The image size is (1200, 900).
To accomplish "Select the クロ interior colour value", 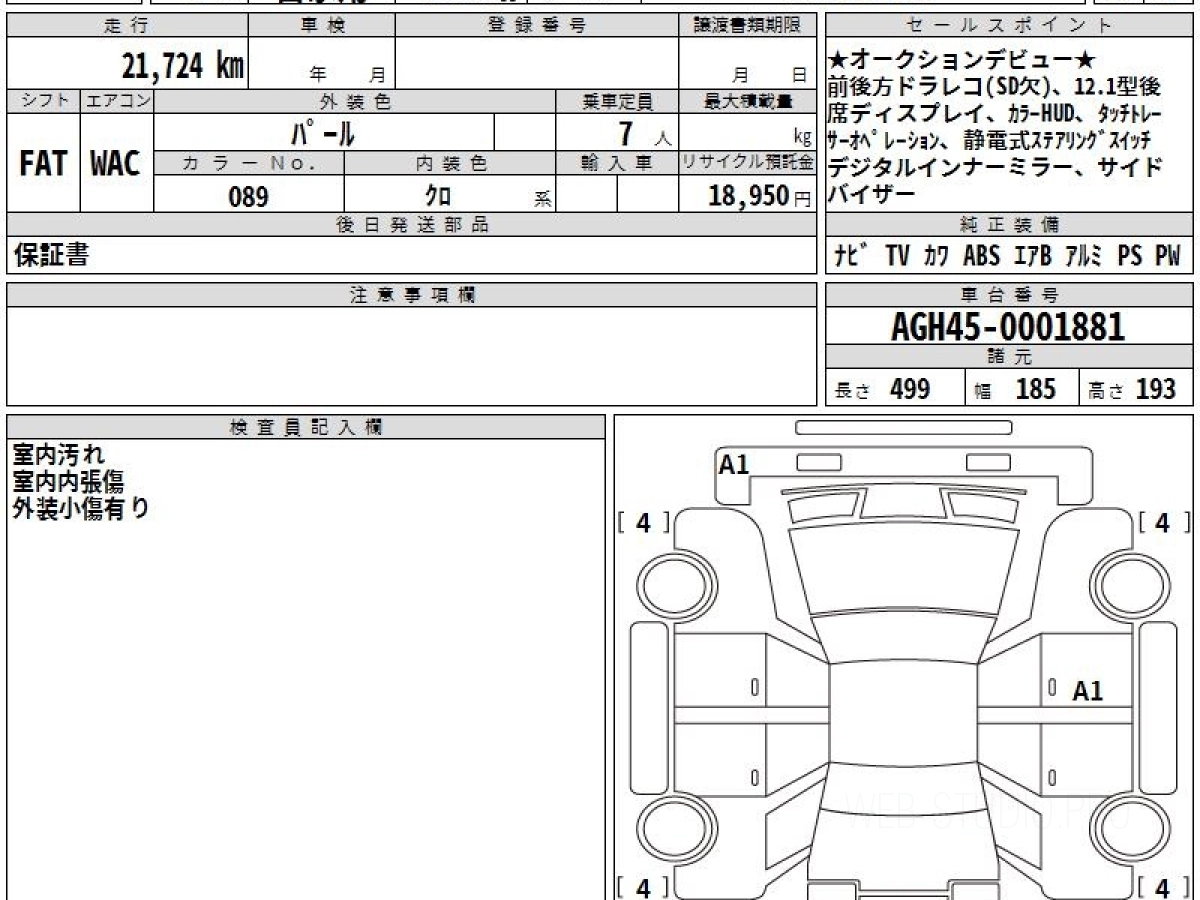I will point(437,197).
